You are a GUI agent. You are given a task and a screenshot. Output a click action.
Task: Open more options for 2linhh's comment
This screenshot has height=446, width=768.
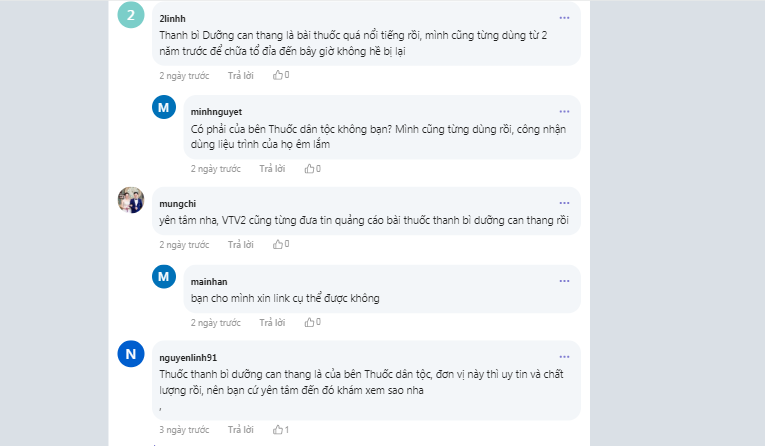pyautogui.click(x=564, y=18)
